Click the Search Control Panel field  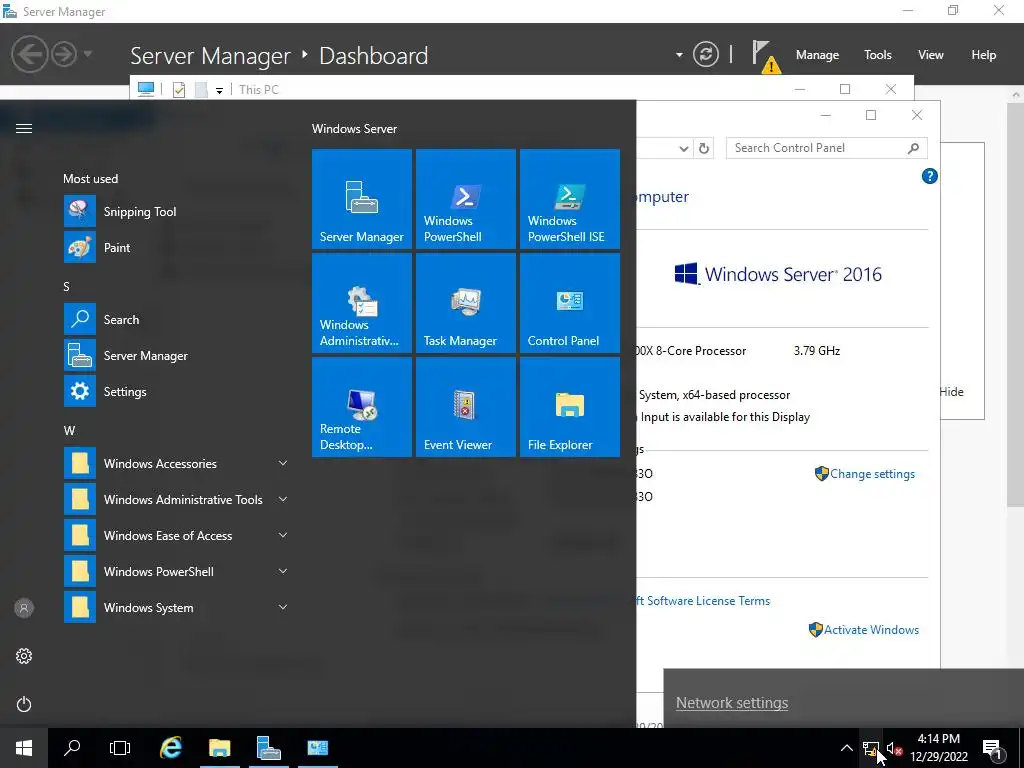click(x=826, y=148)
